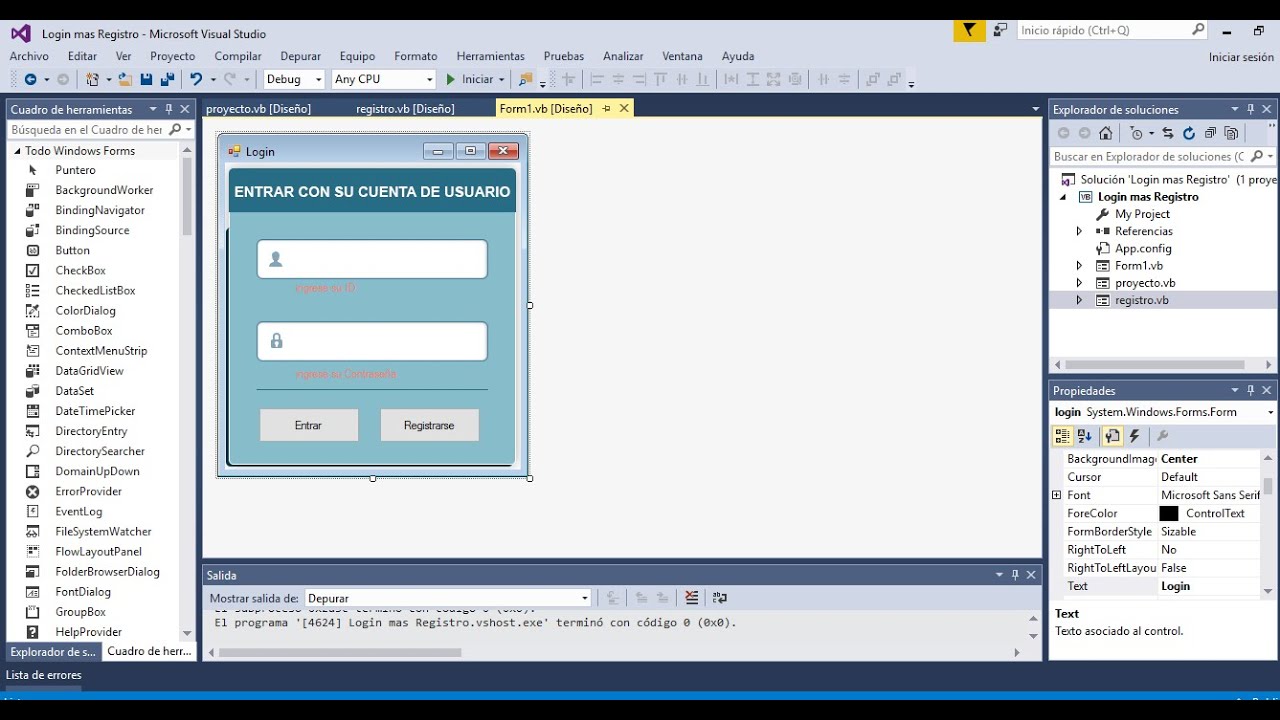The height and width of the screenshot is (720, 1280).
Task: Click the Show All Files icon
Action: (1231, 133)
